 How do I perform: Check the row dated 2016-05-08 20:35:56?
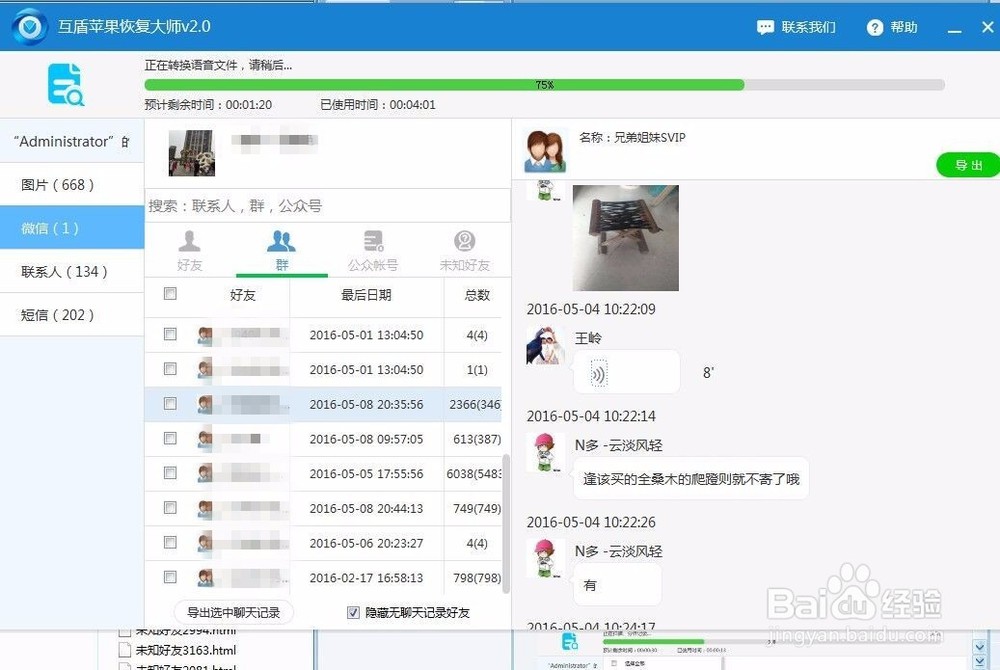tap(170, 404)
